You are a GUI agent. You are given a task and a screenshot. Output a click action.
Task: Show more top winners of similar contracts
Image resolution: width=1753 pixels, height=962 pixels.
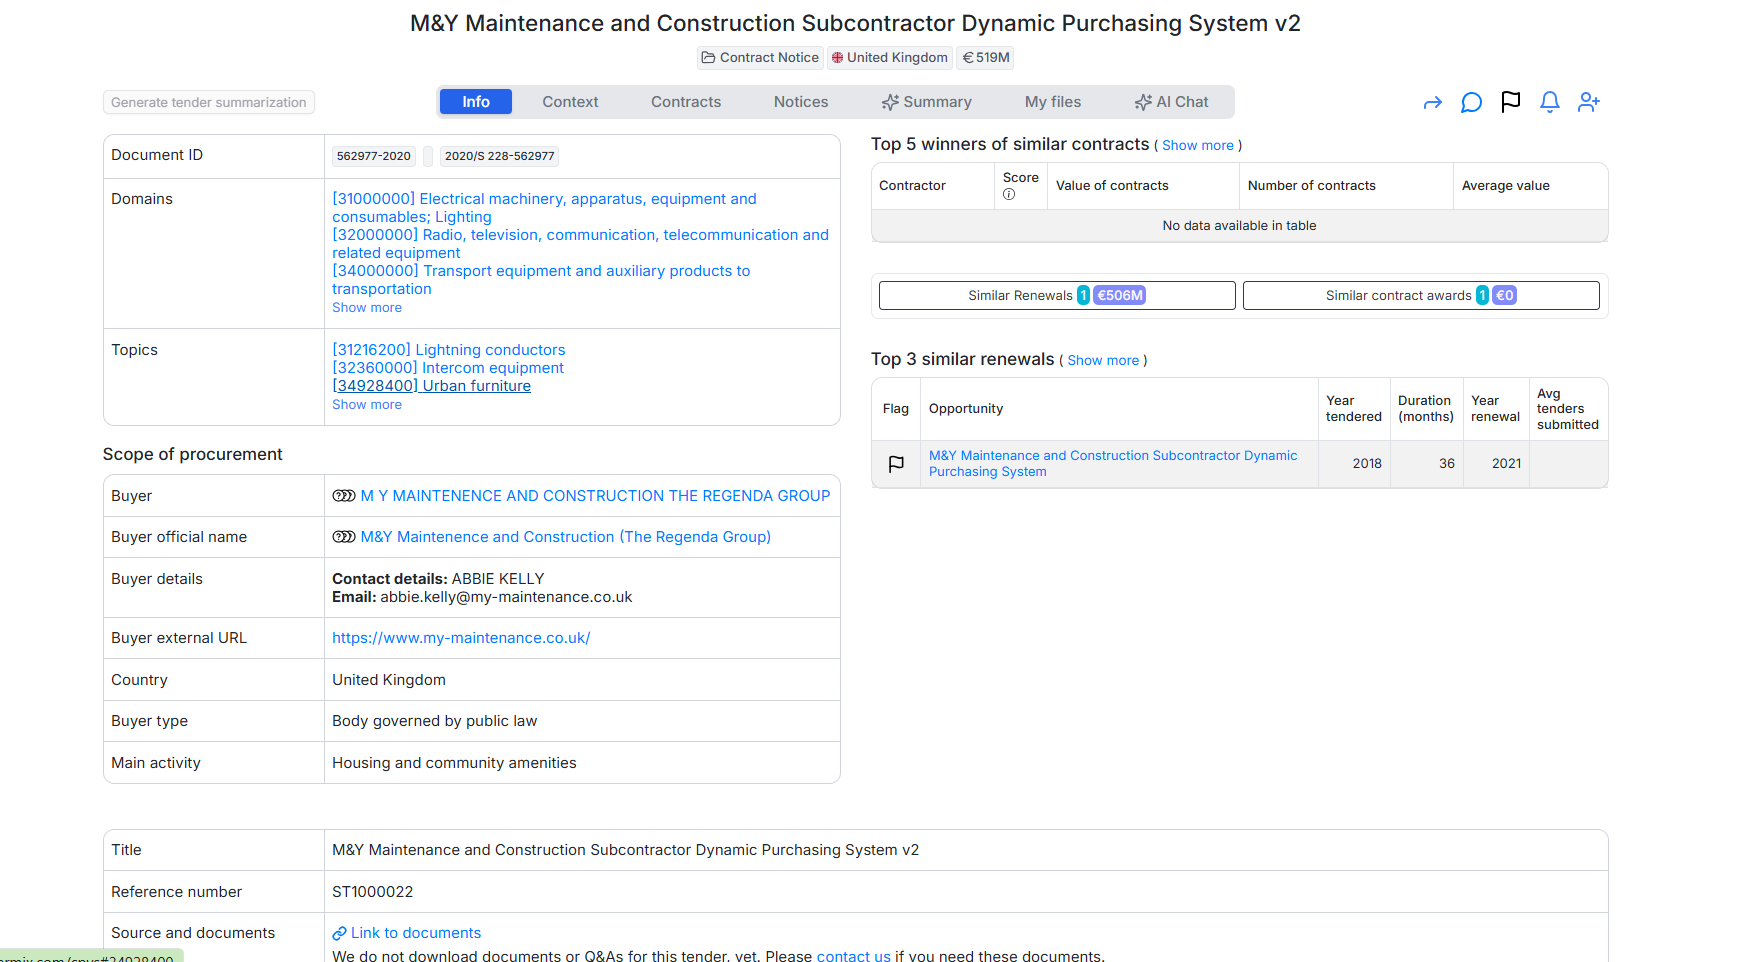(x=1197, y=146)
